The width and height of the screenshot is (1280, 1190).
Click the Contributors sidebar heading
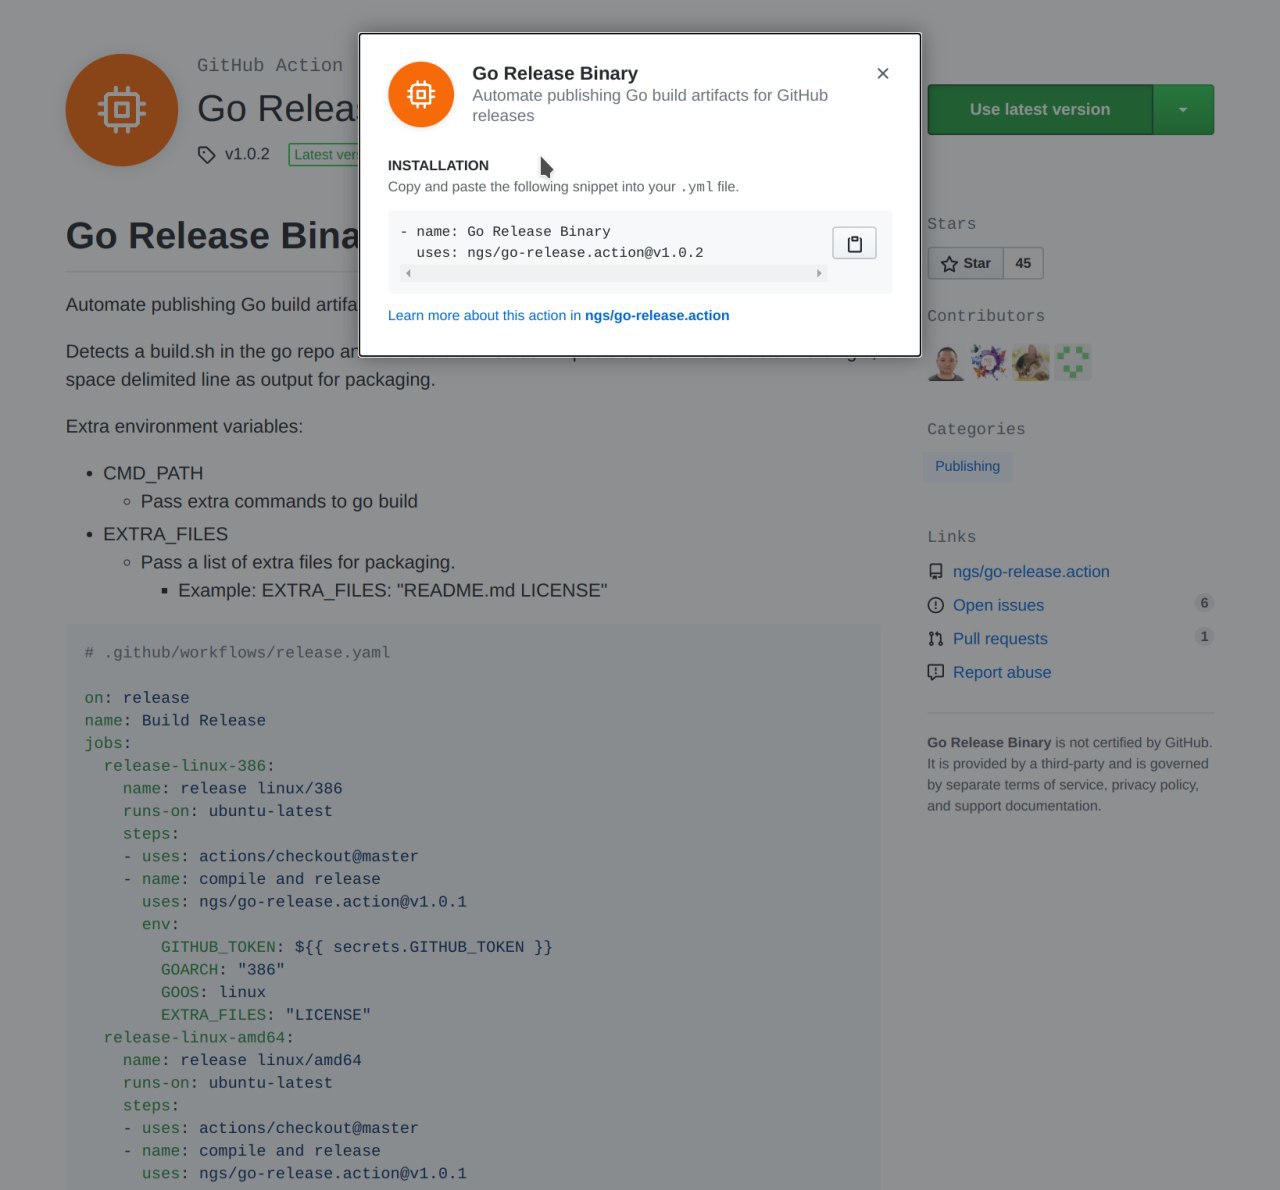(986, 316)
